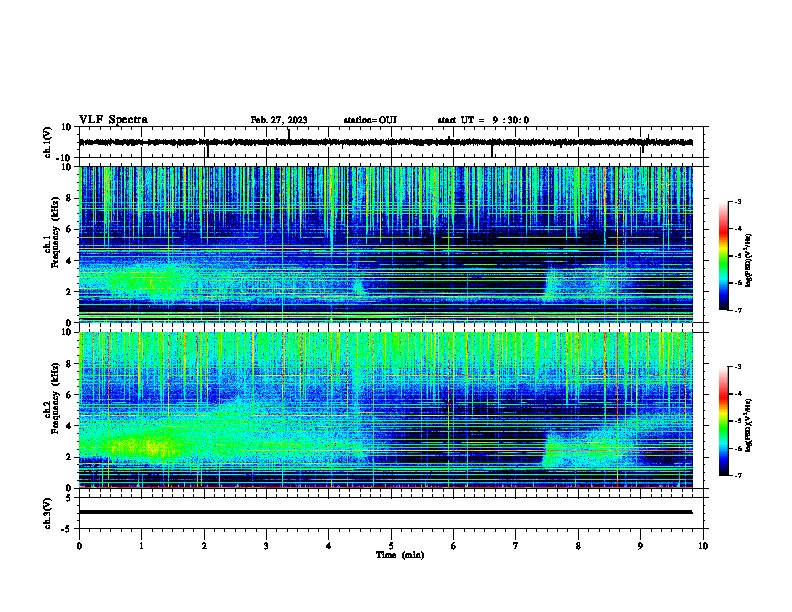Image resolution: width=792 pixels, height=612 pixels.
Task: Click the "6" kHz tick on ch.2 spectrogram
Action: (69, 395)
